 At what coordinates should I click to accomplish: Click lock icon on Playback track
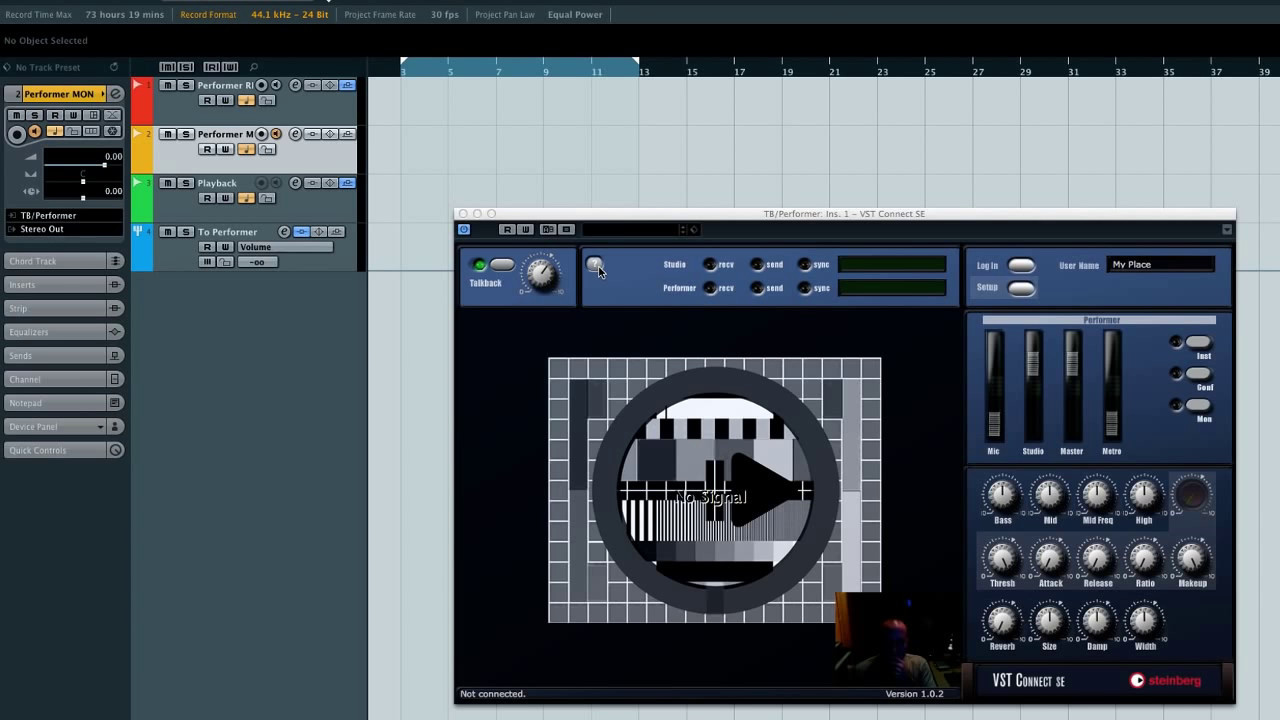coord(267,198)
